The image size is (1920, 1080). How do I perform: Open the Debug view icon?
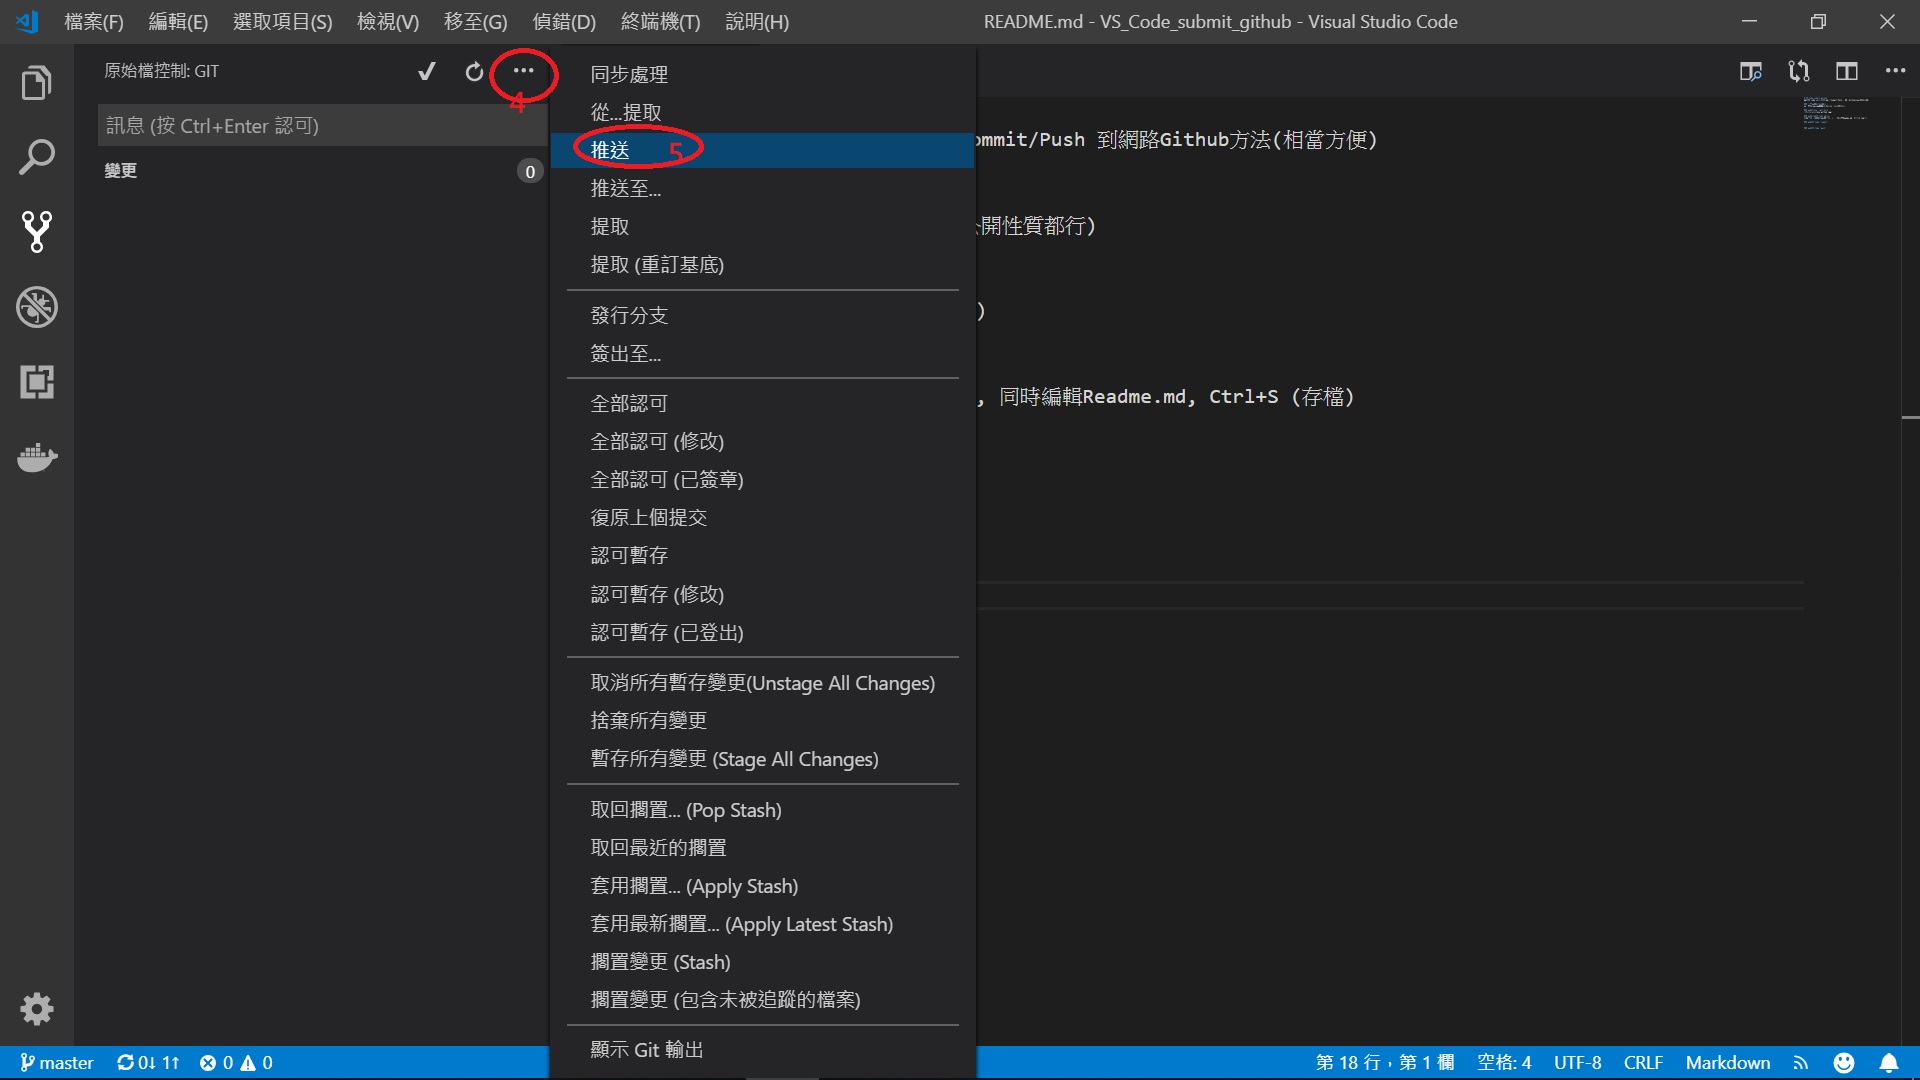click(37, 307)
